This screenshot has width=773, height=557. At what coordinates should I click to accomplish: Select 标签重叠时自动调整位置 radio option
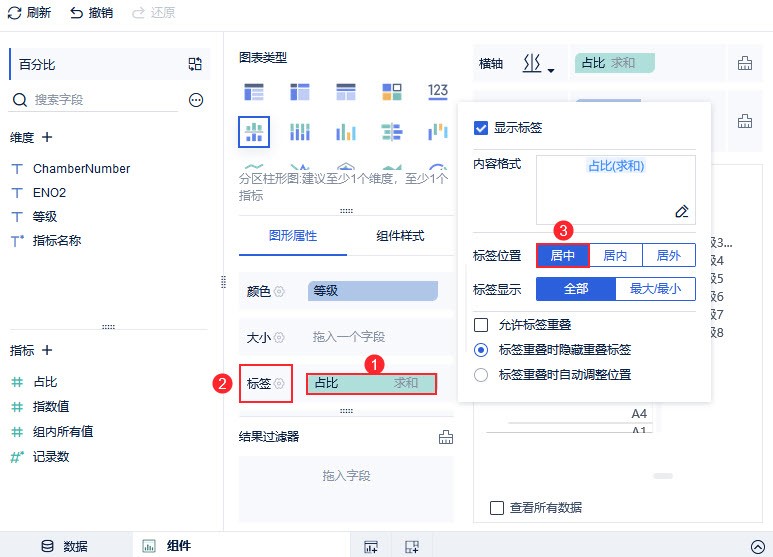coord(481,374)
